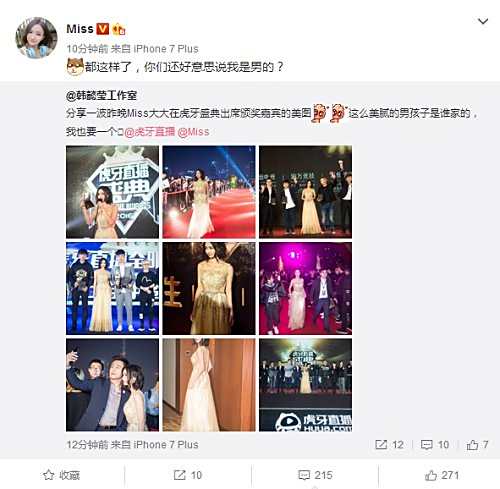500x489 pixels.
Task: Click the pink @Miss mention
Action: 194,132
